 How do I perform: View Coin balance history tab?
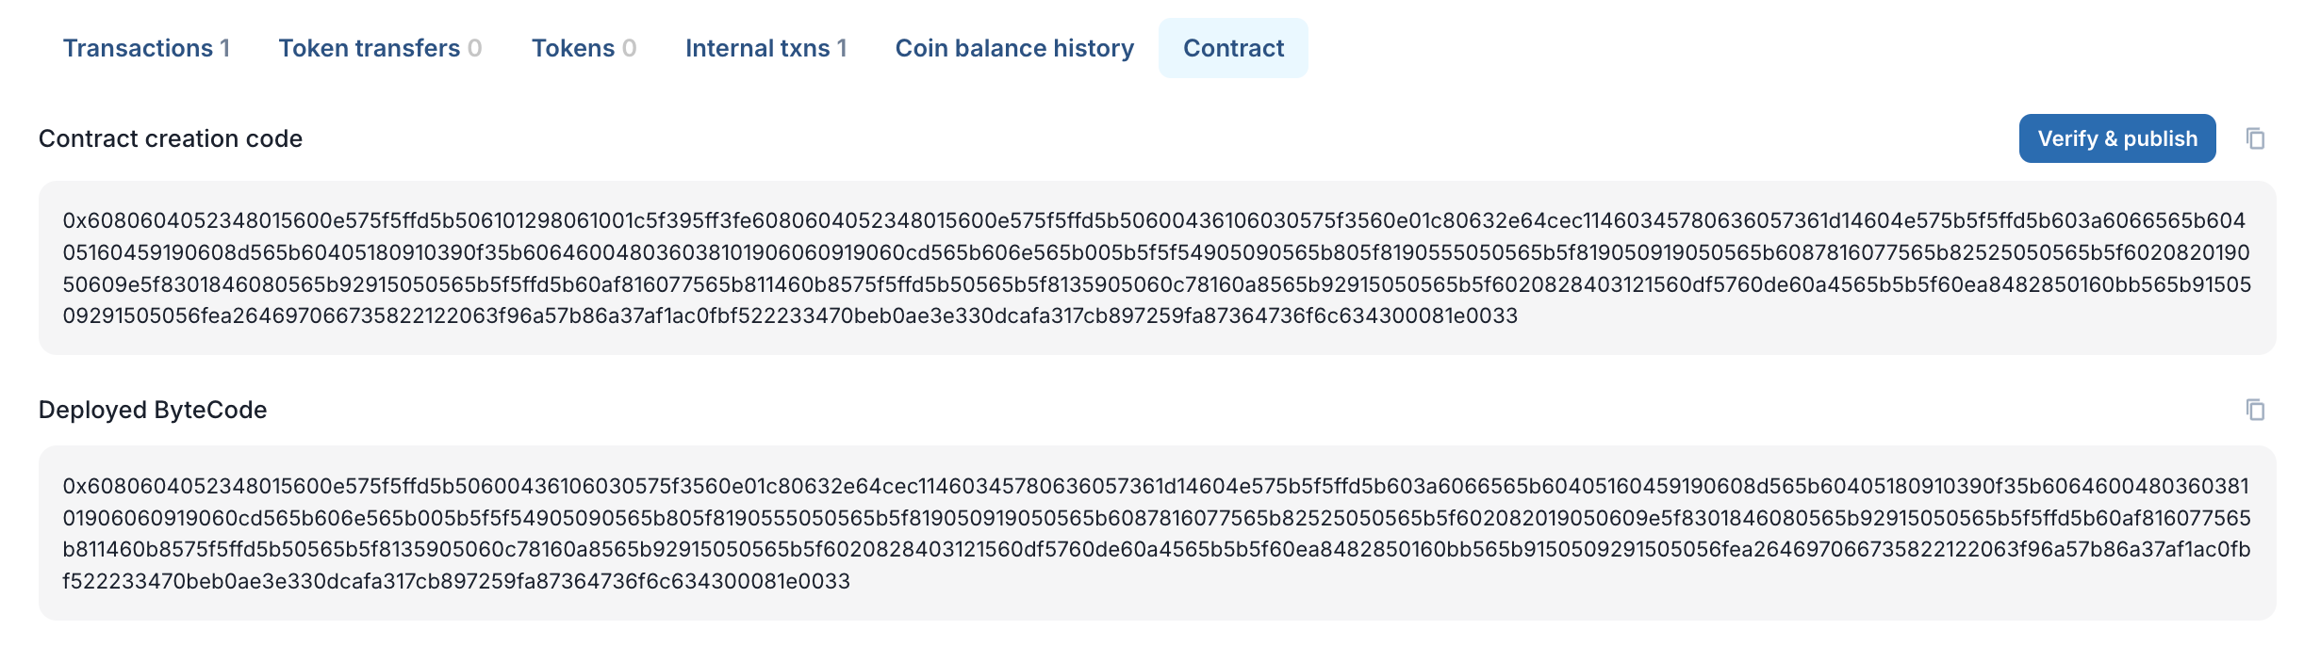(x=1014, y=48)
